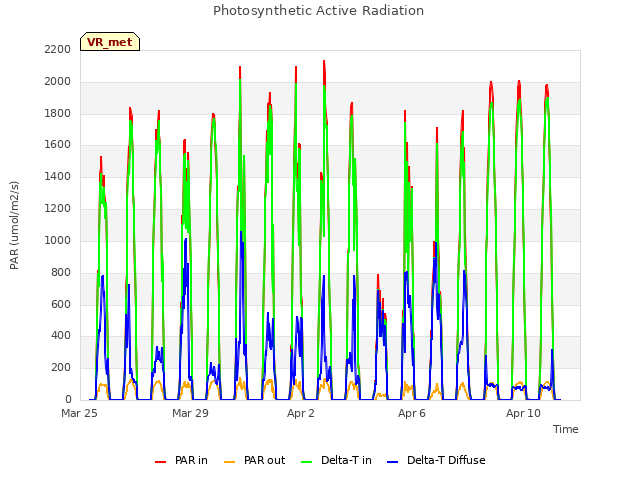Click the VR_met annotation label
This screenshot has height=480, width=640.
110,42
